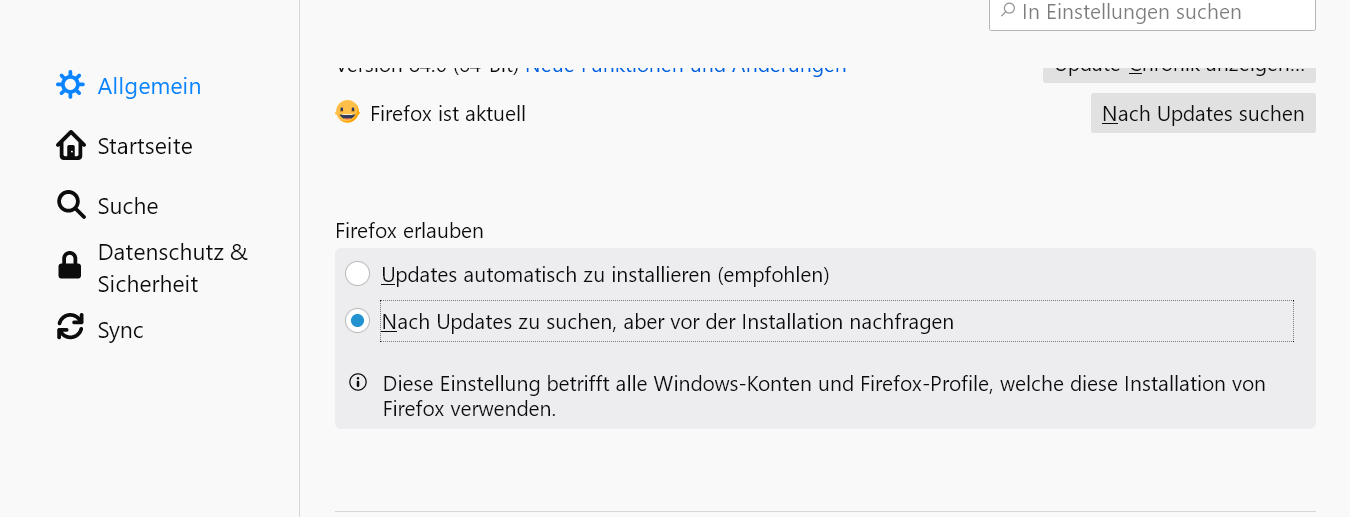Click the Startseite house icon

pos(70,146)
